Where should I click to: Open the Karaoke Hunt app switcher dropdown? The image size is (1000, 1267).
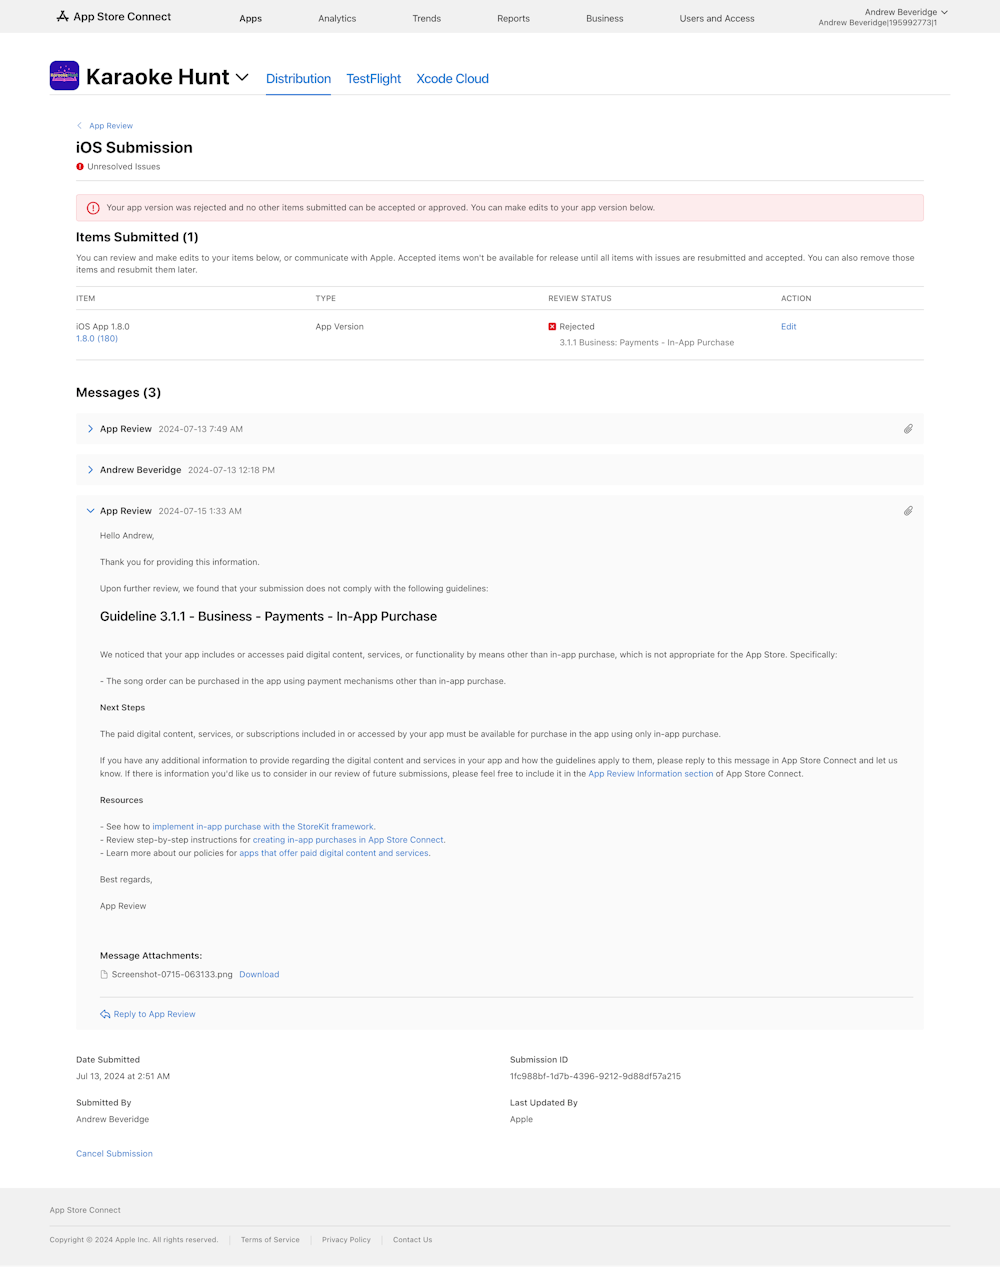point(242,77)
